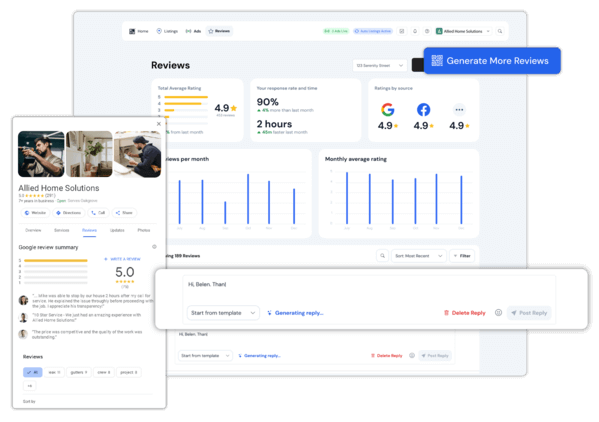Click background Generating reply link

(x=259, y=356)
